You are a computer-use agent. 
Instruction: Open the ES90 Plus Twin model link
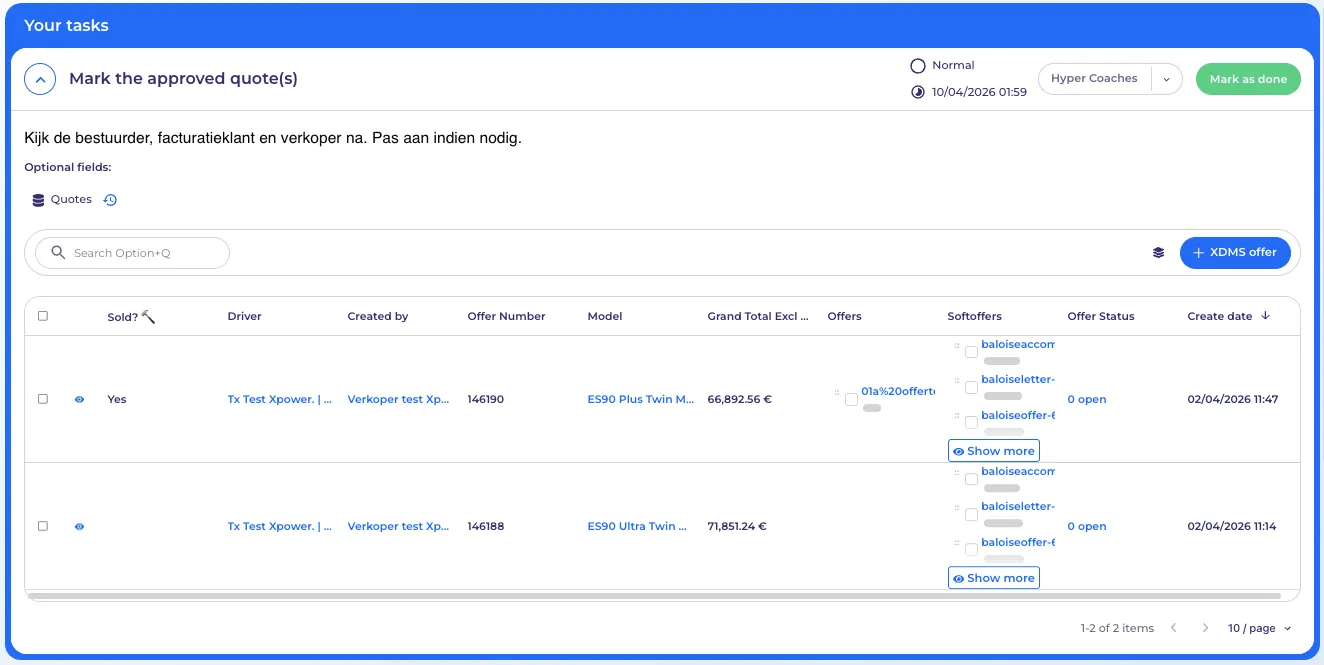tap(641, 399)
